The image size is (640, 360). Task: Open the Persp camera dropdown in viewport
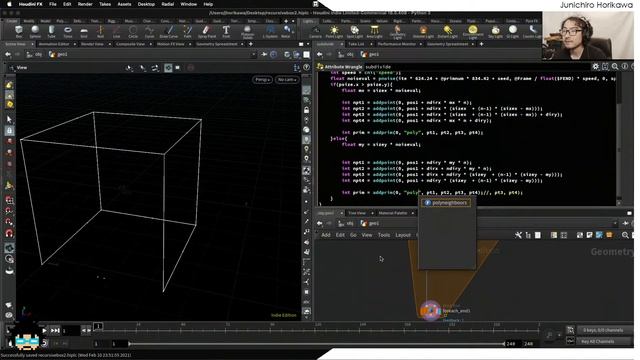262,80
